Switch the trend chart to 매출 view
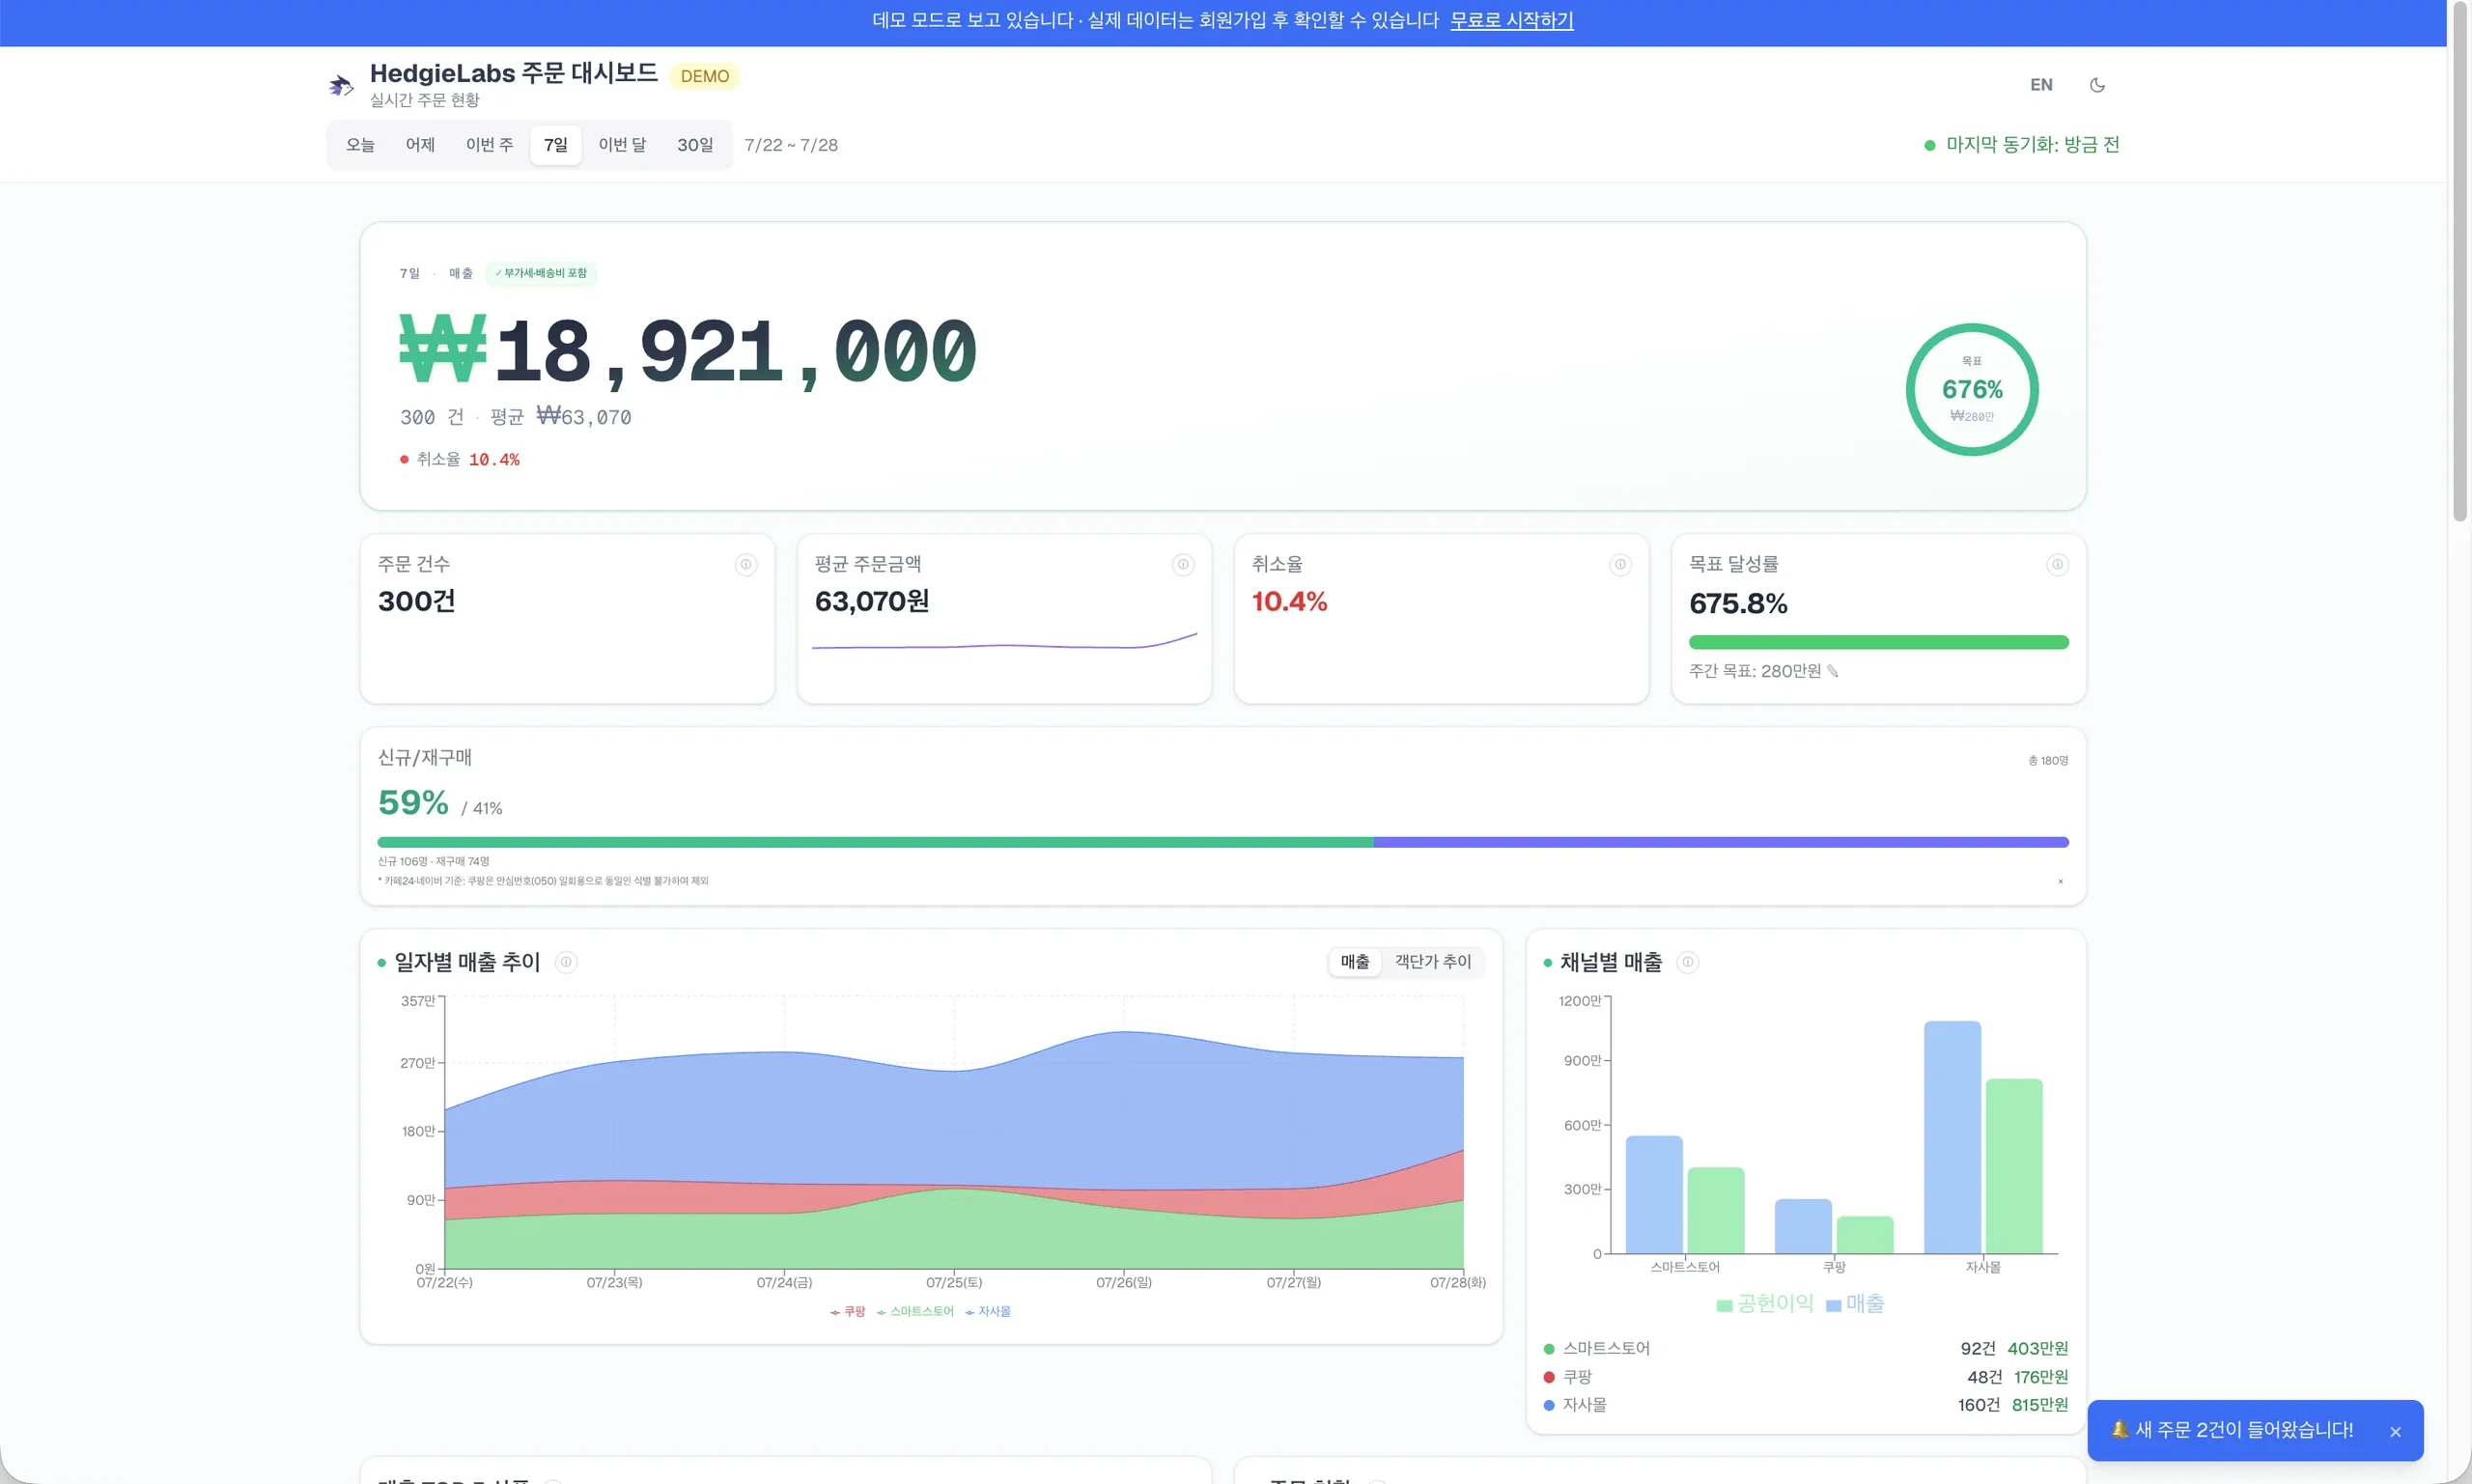Screen dimensions: 2472x1484 pos(1355,962)
